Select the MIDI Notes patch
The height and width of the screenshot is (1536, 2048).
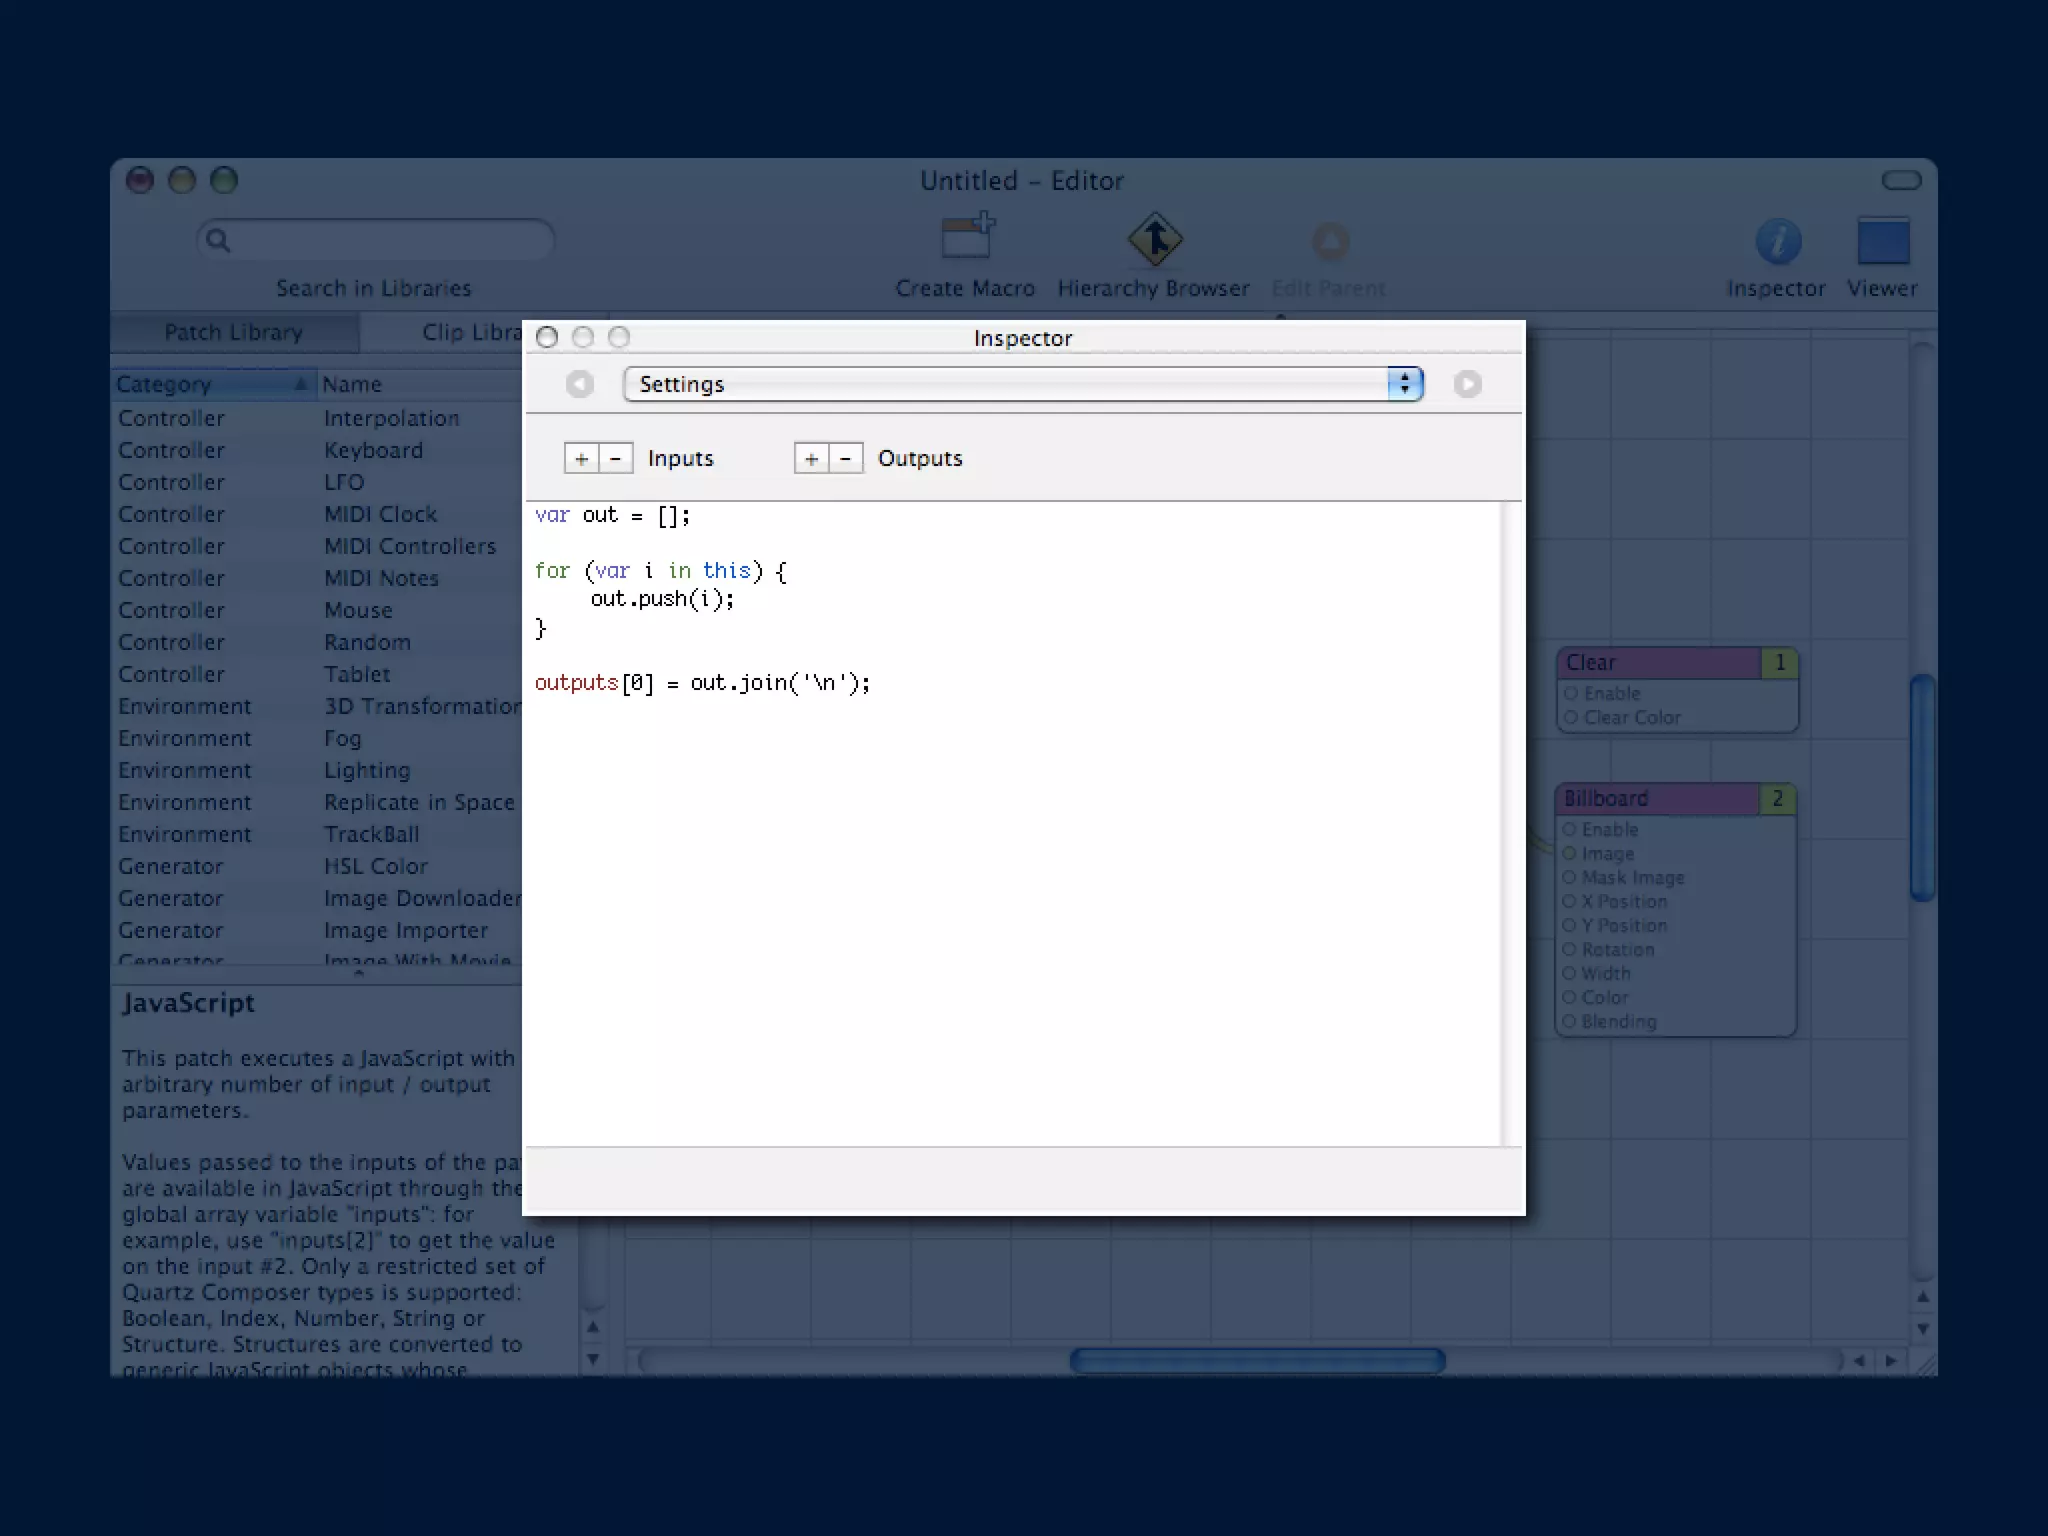click(x=316, y=578)
